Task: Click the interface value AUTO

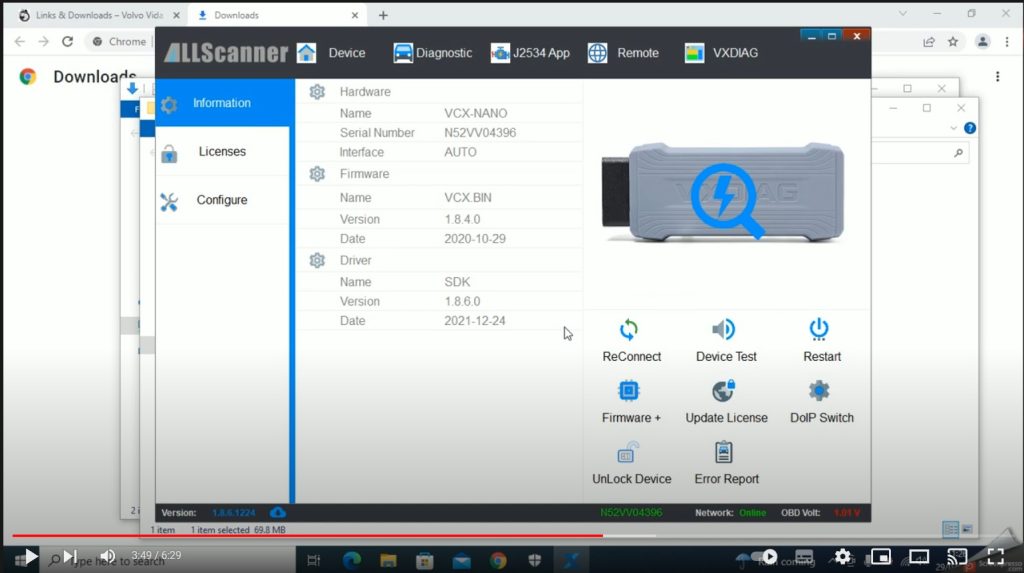Action: [460, 152]
